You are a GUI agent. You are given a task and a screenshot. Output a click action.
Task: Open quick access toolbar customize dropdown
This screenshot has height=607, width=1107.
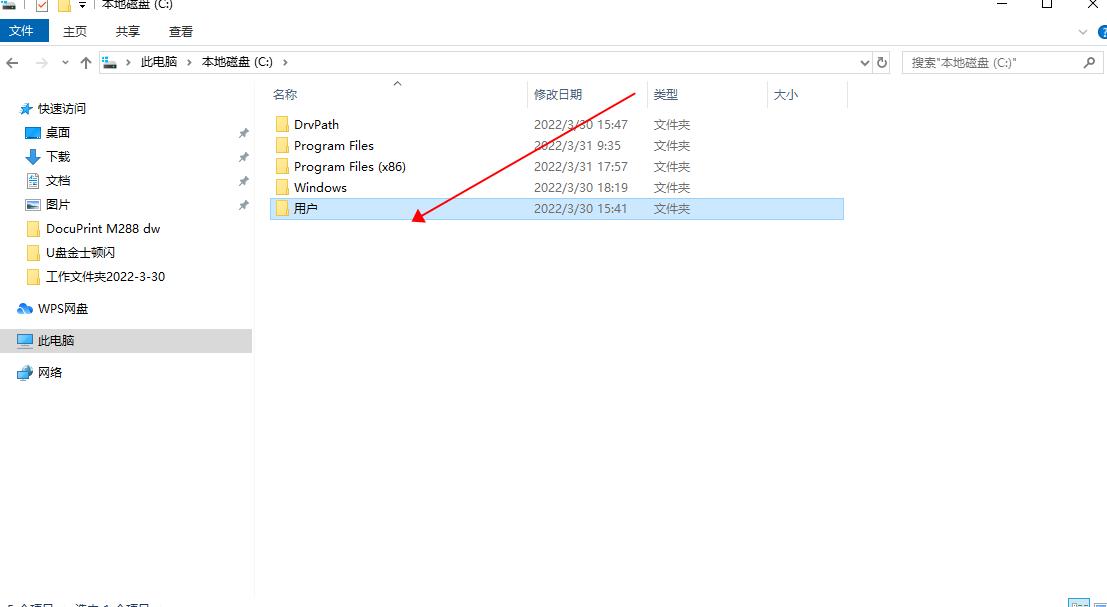coord(82,5)
